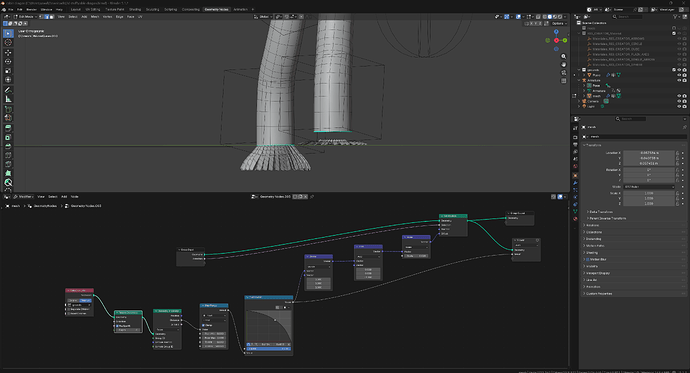This screenshot has width=690, height=373.
Task: Enable vertex select mode
Action: (41, 17)
